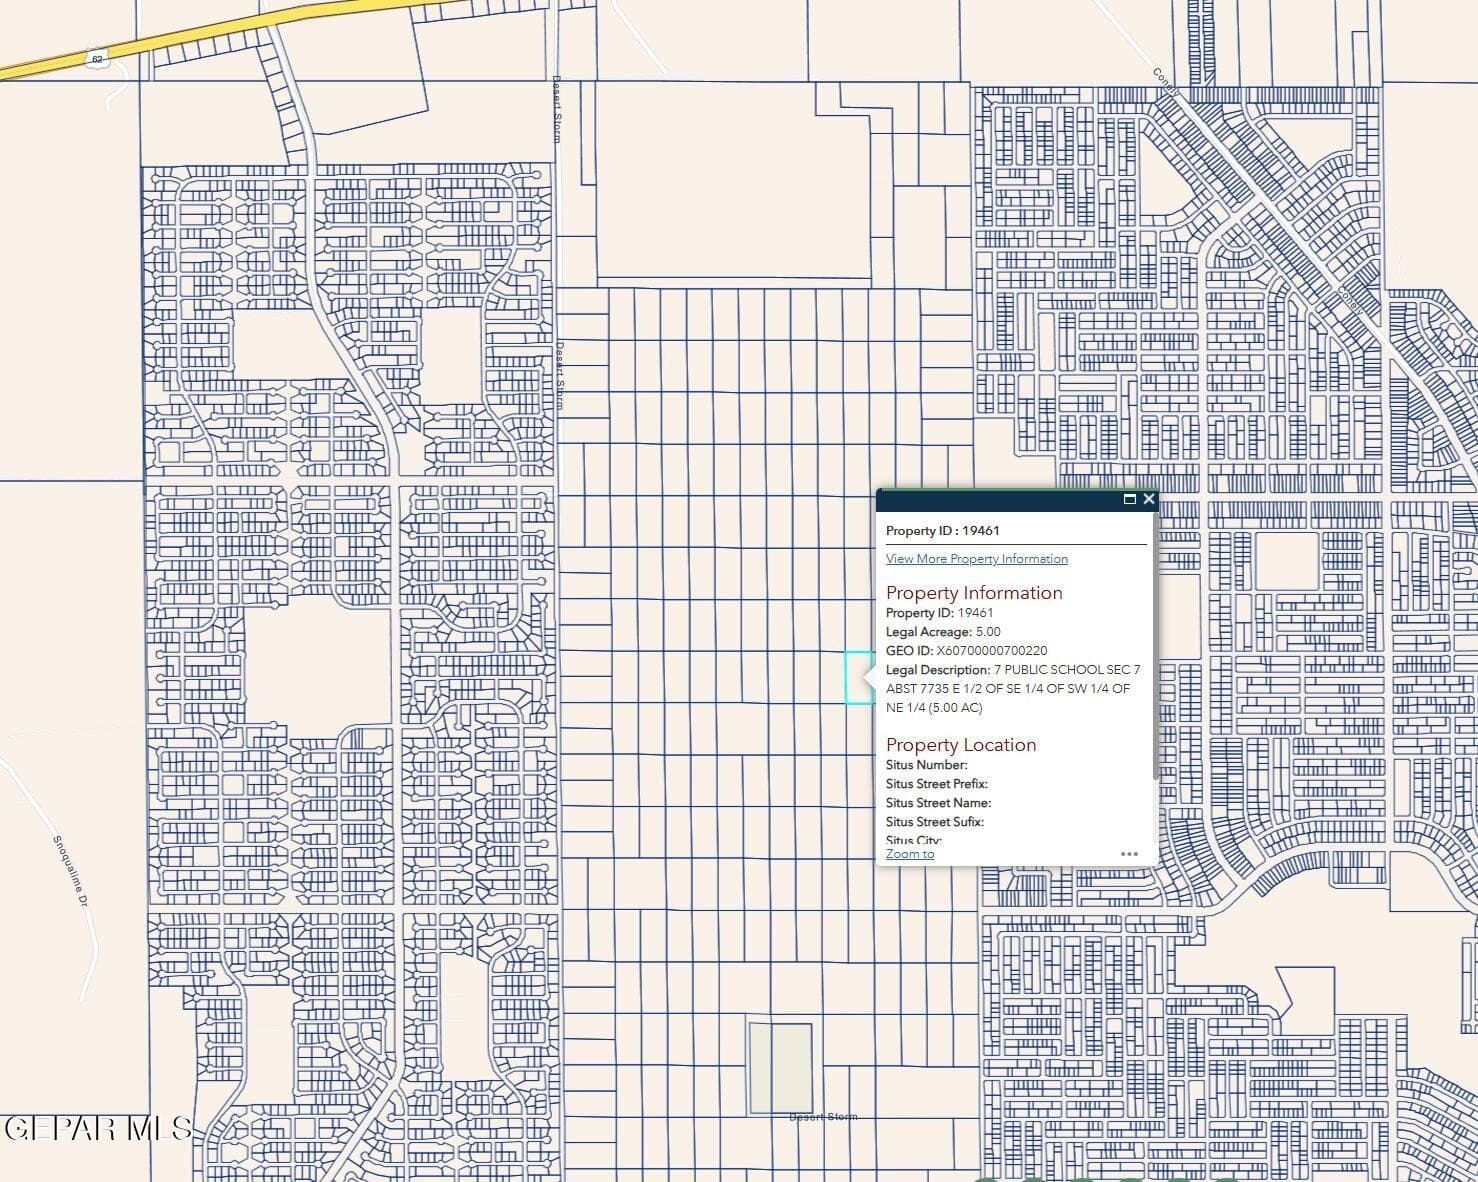1478x1182 pixels.
Task: Click the large square parcel near Desert Storm
Action: point(779,1068)
